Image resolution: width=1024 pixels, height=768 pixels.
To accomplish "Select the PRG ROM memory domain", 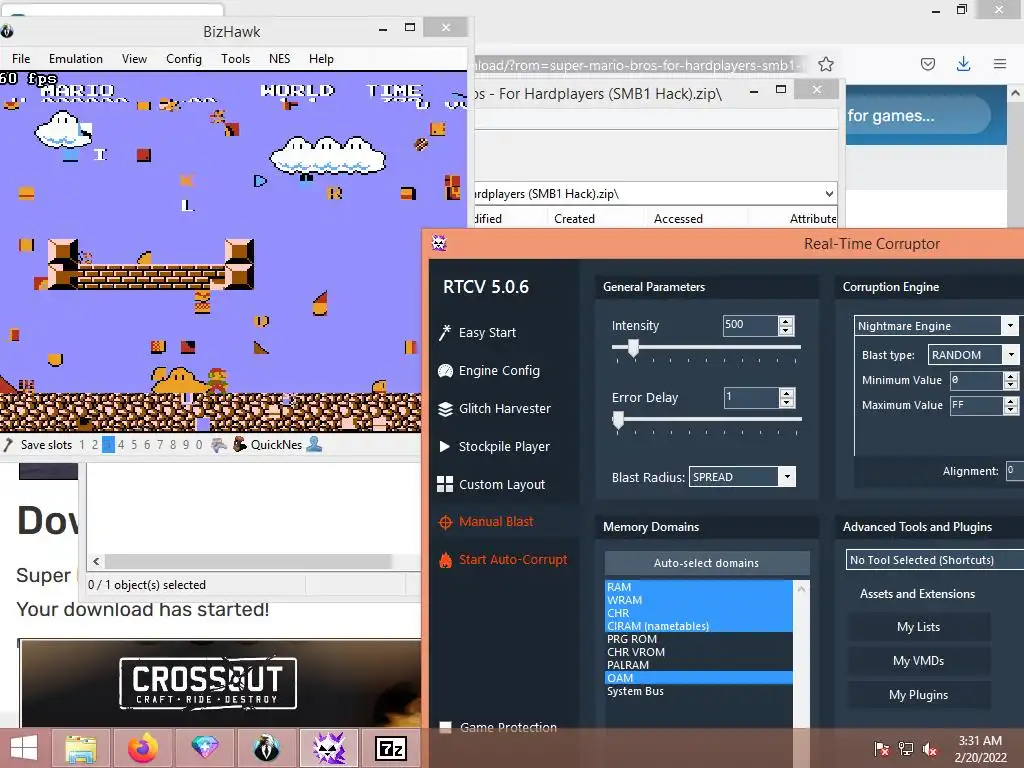I will click(x=699, y=639).
